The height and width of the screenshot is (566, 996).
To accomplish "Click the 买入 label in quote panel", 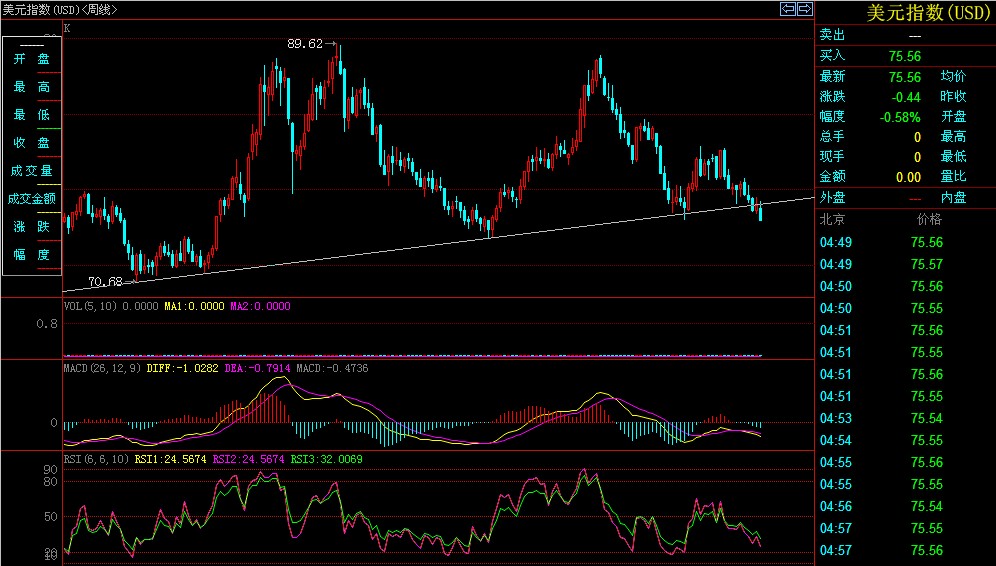I will 832,56.
